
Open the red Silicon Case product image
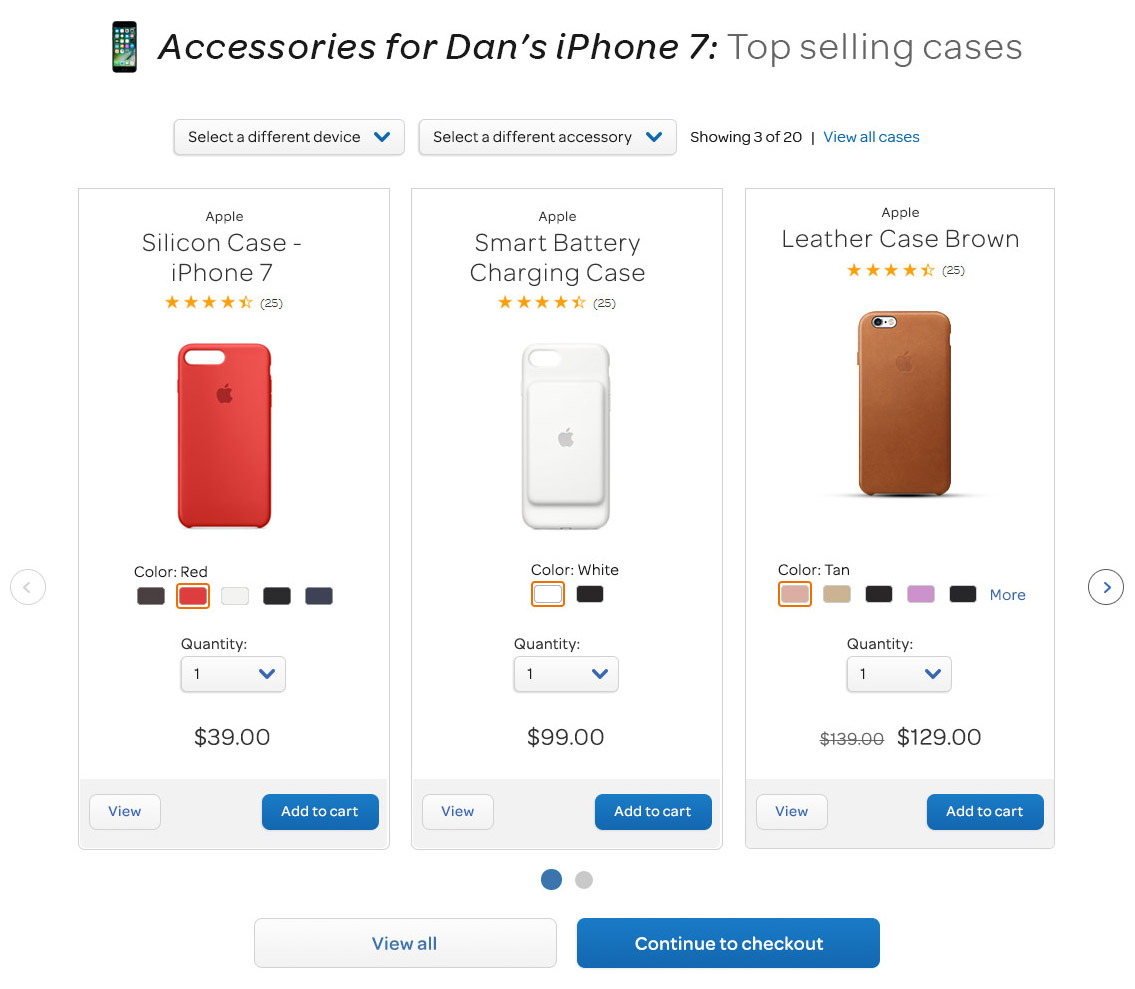tap(224, 436)
